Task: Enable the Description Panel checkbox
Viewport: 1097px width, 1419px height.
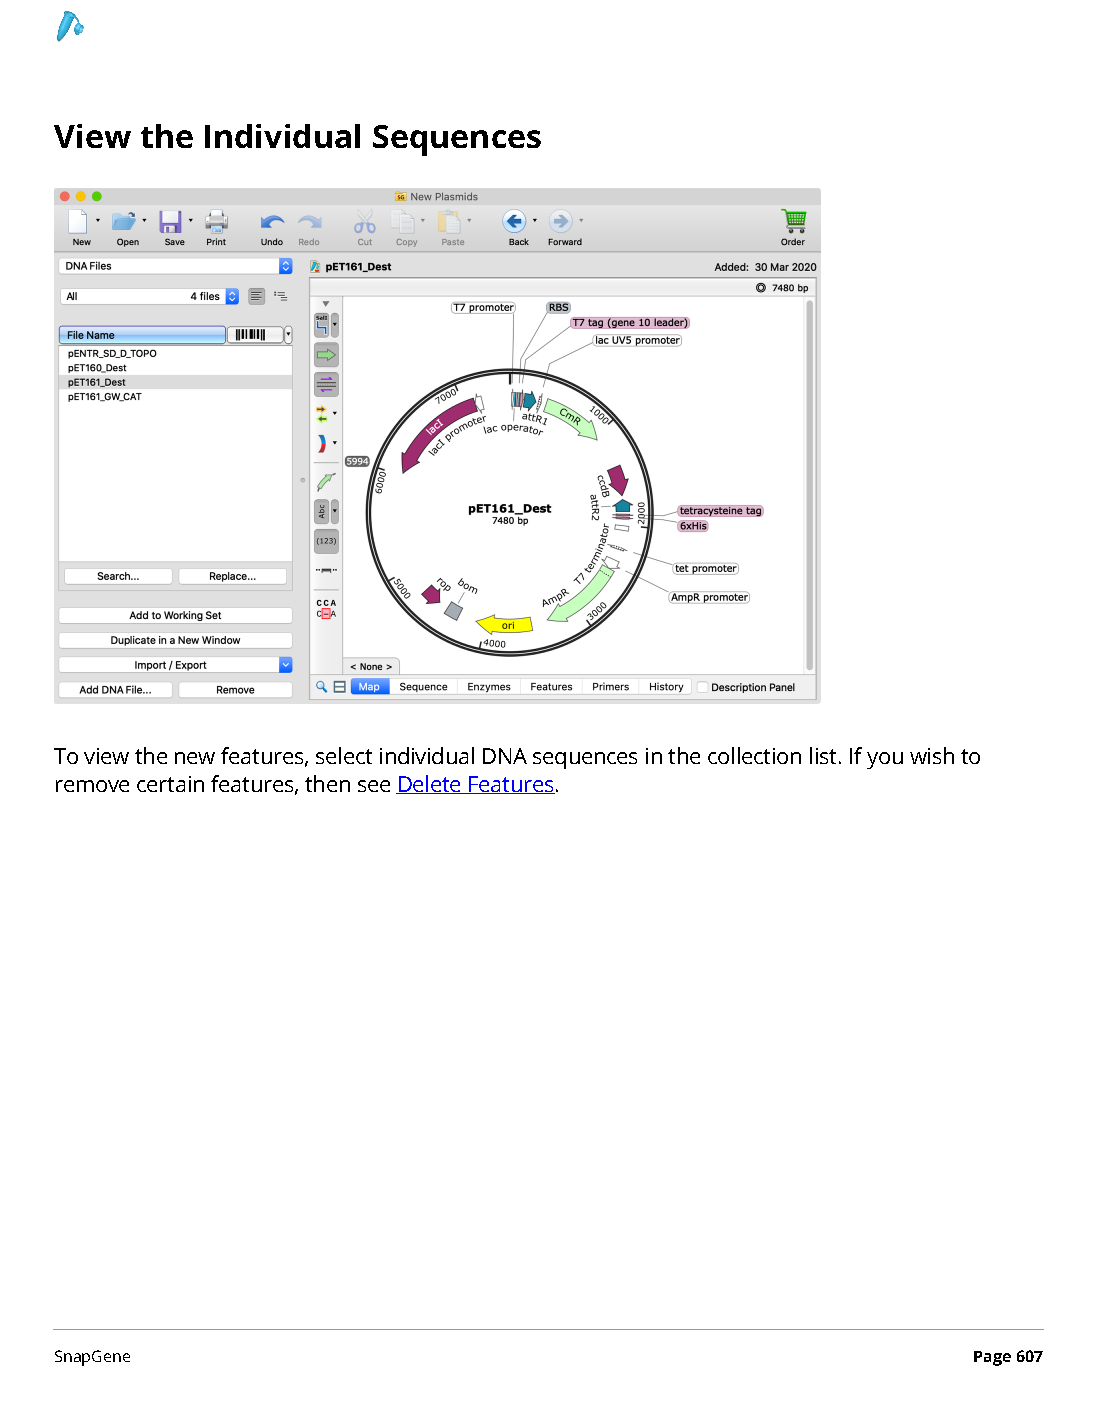Action: point(703,687)
